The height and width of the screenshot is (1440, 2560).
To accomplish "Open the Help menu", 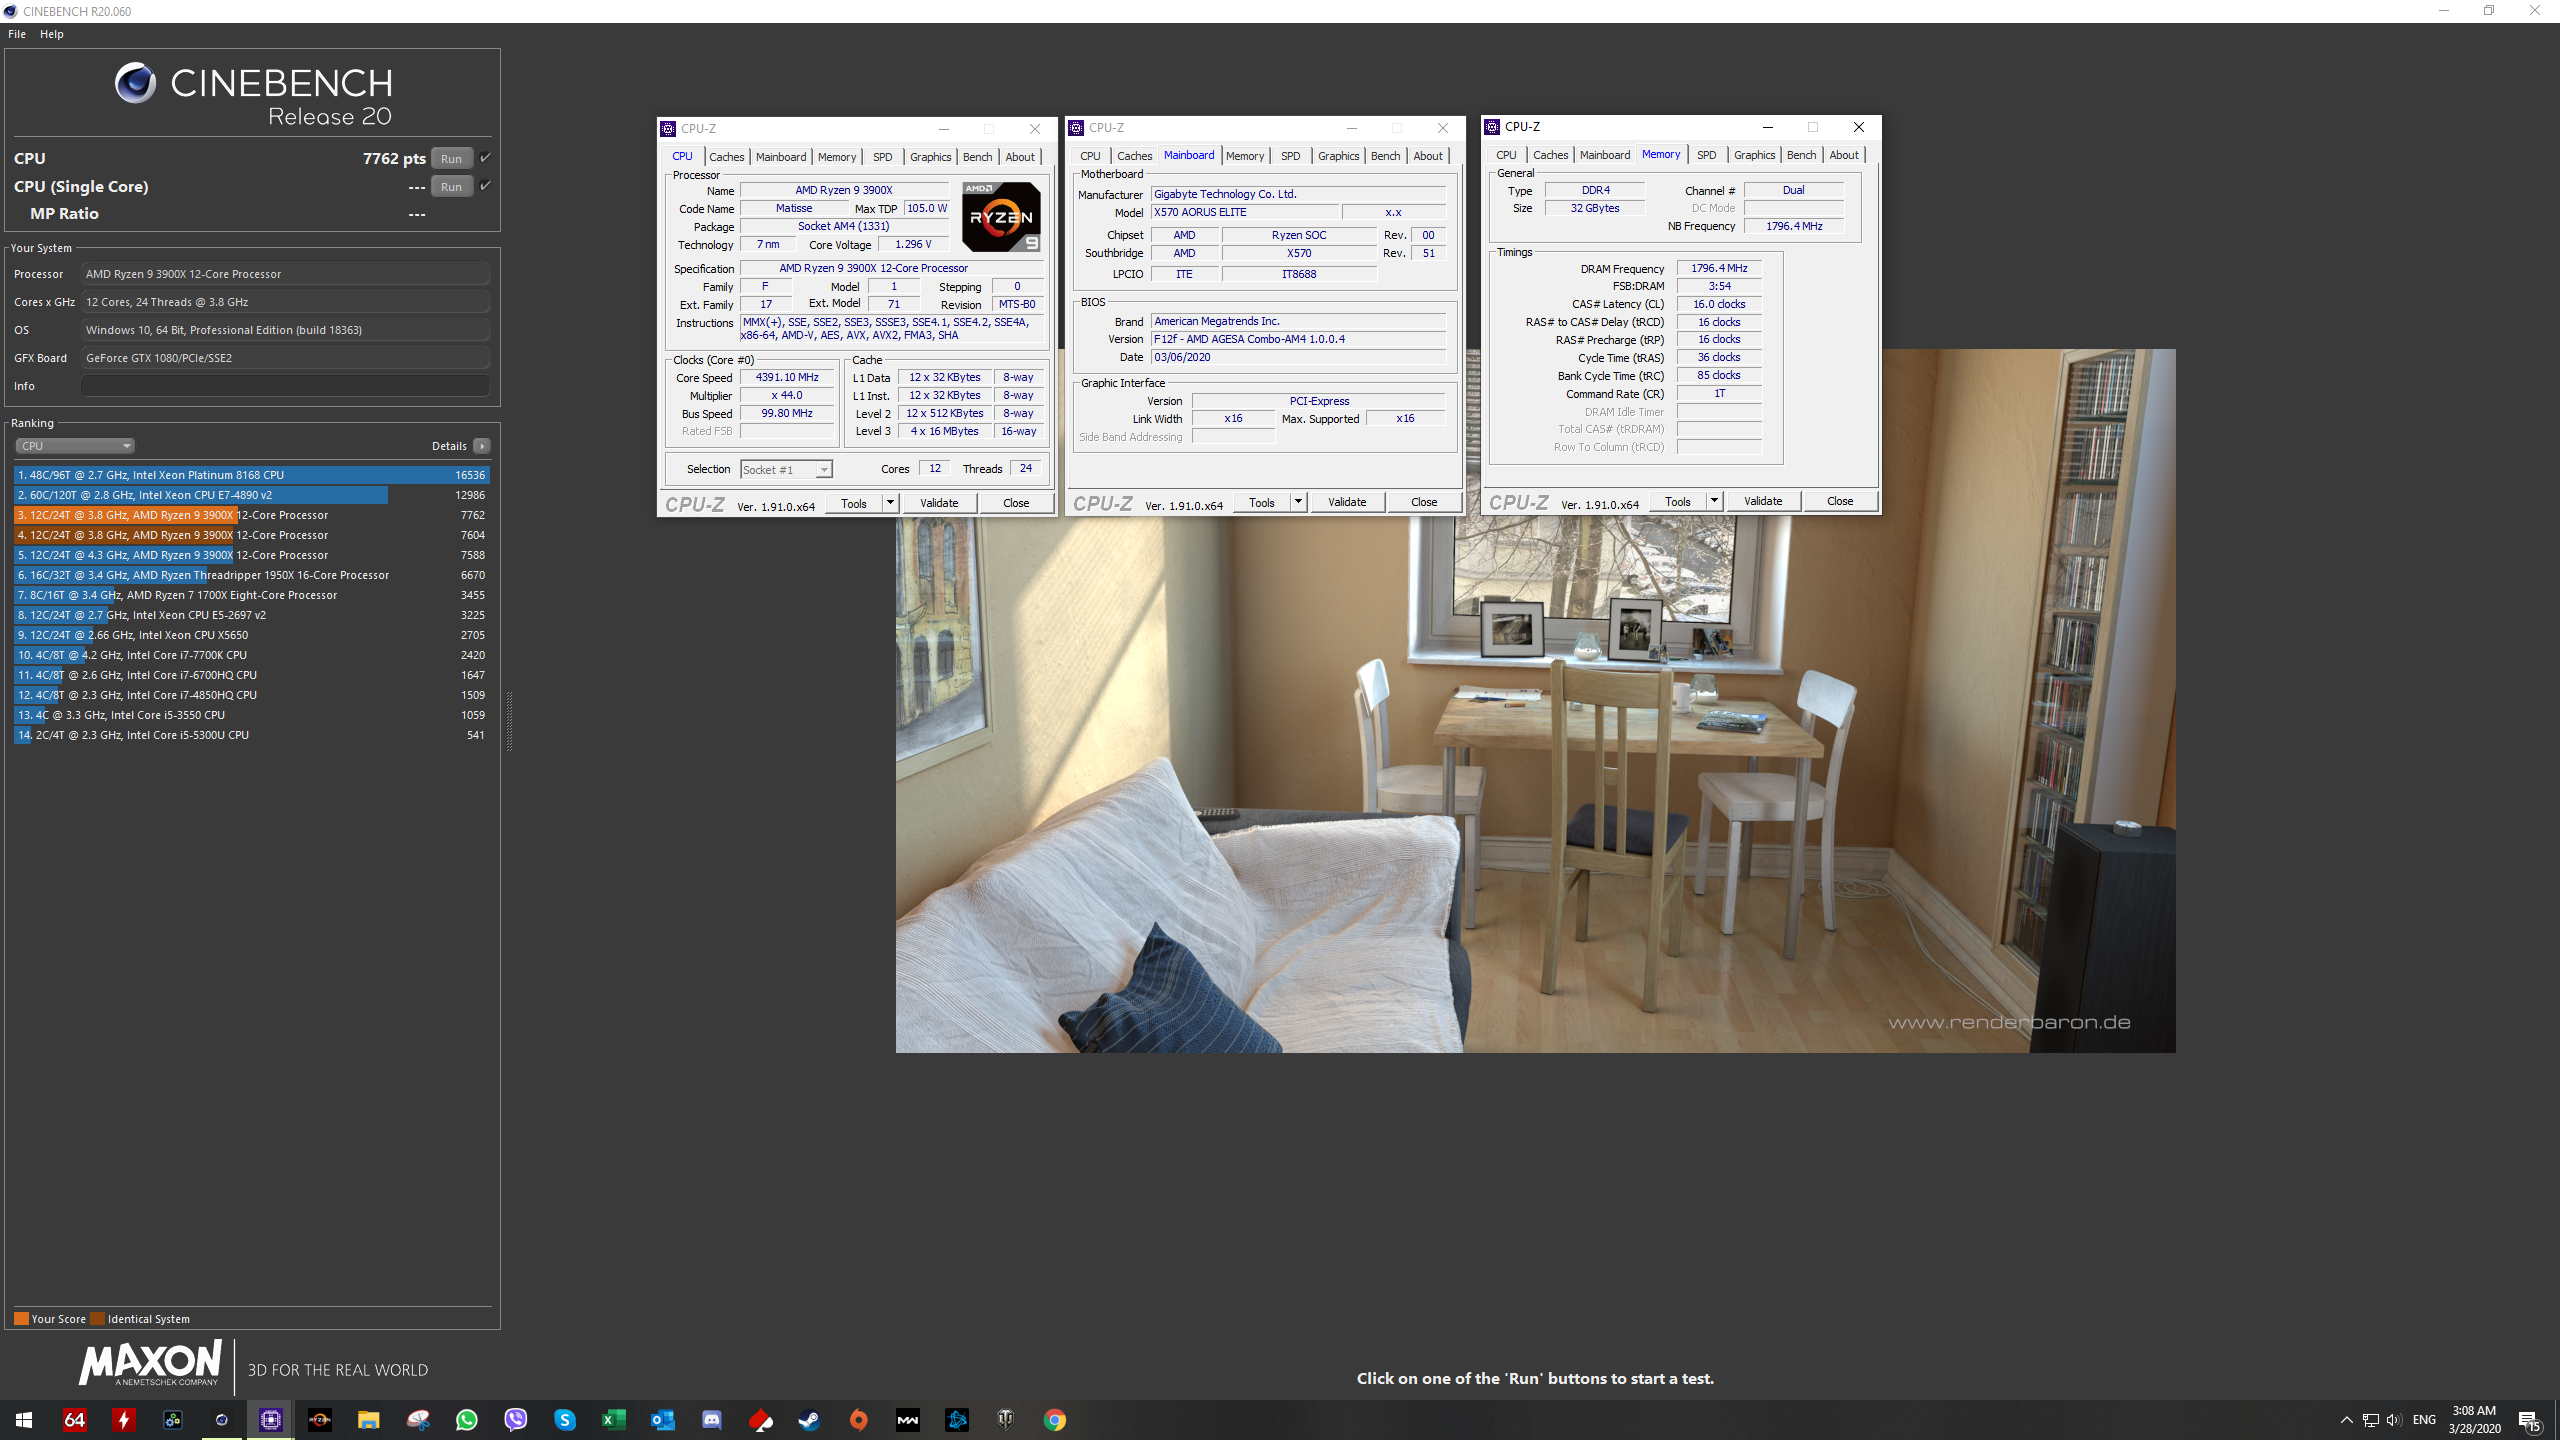I will tap(52, 34).
